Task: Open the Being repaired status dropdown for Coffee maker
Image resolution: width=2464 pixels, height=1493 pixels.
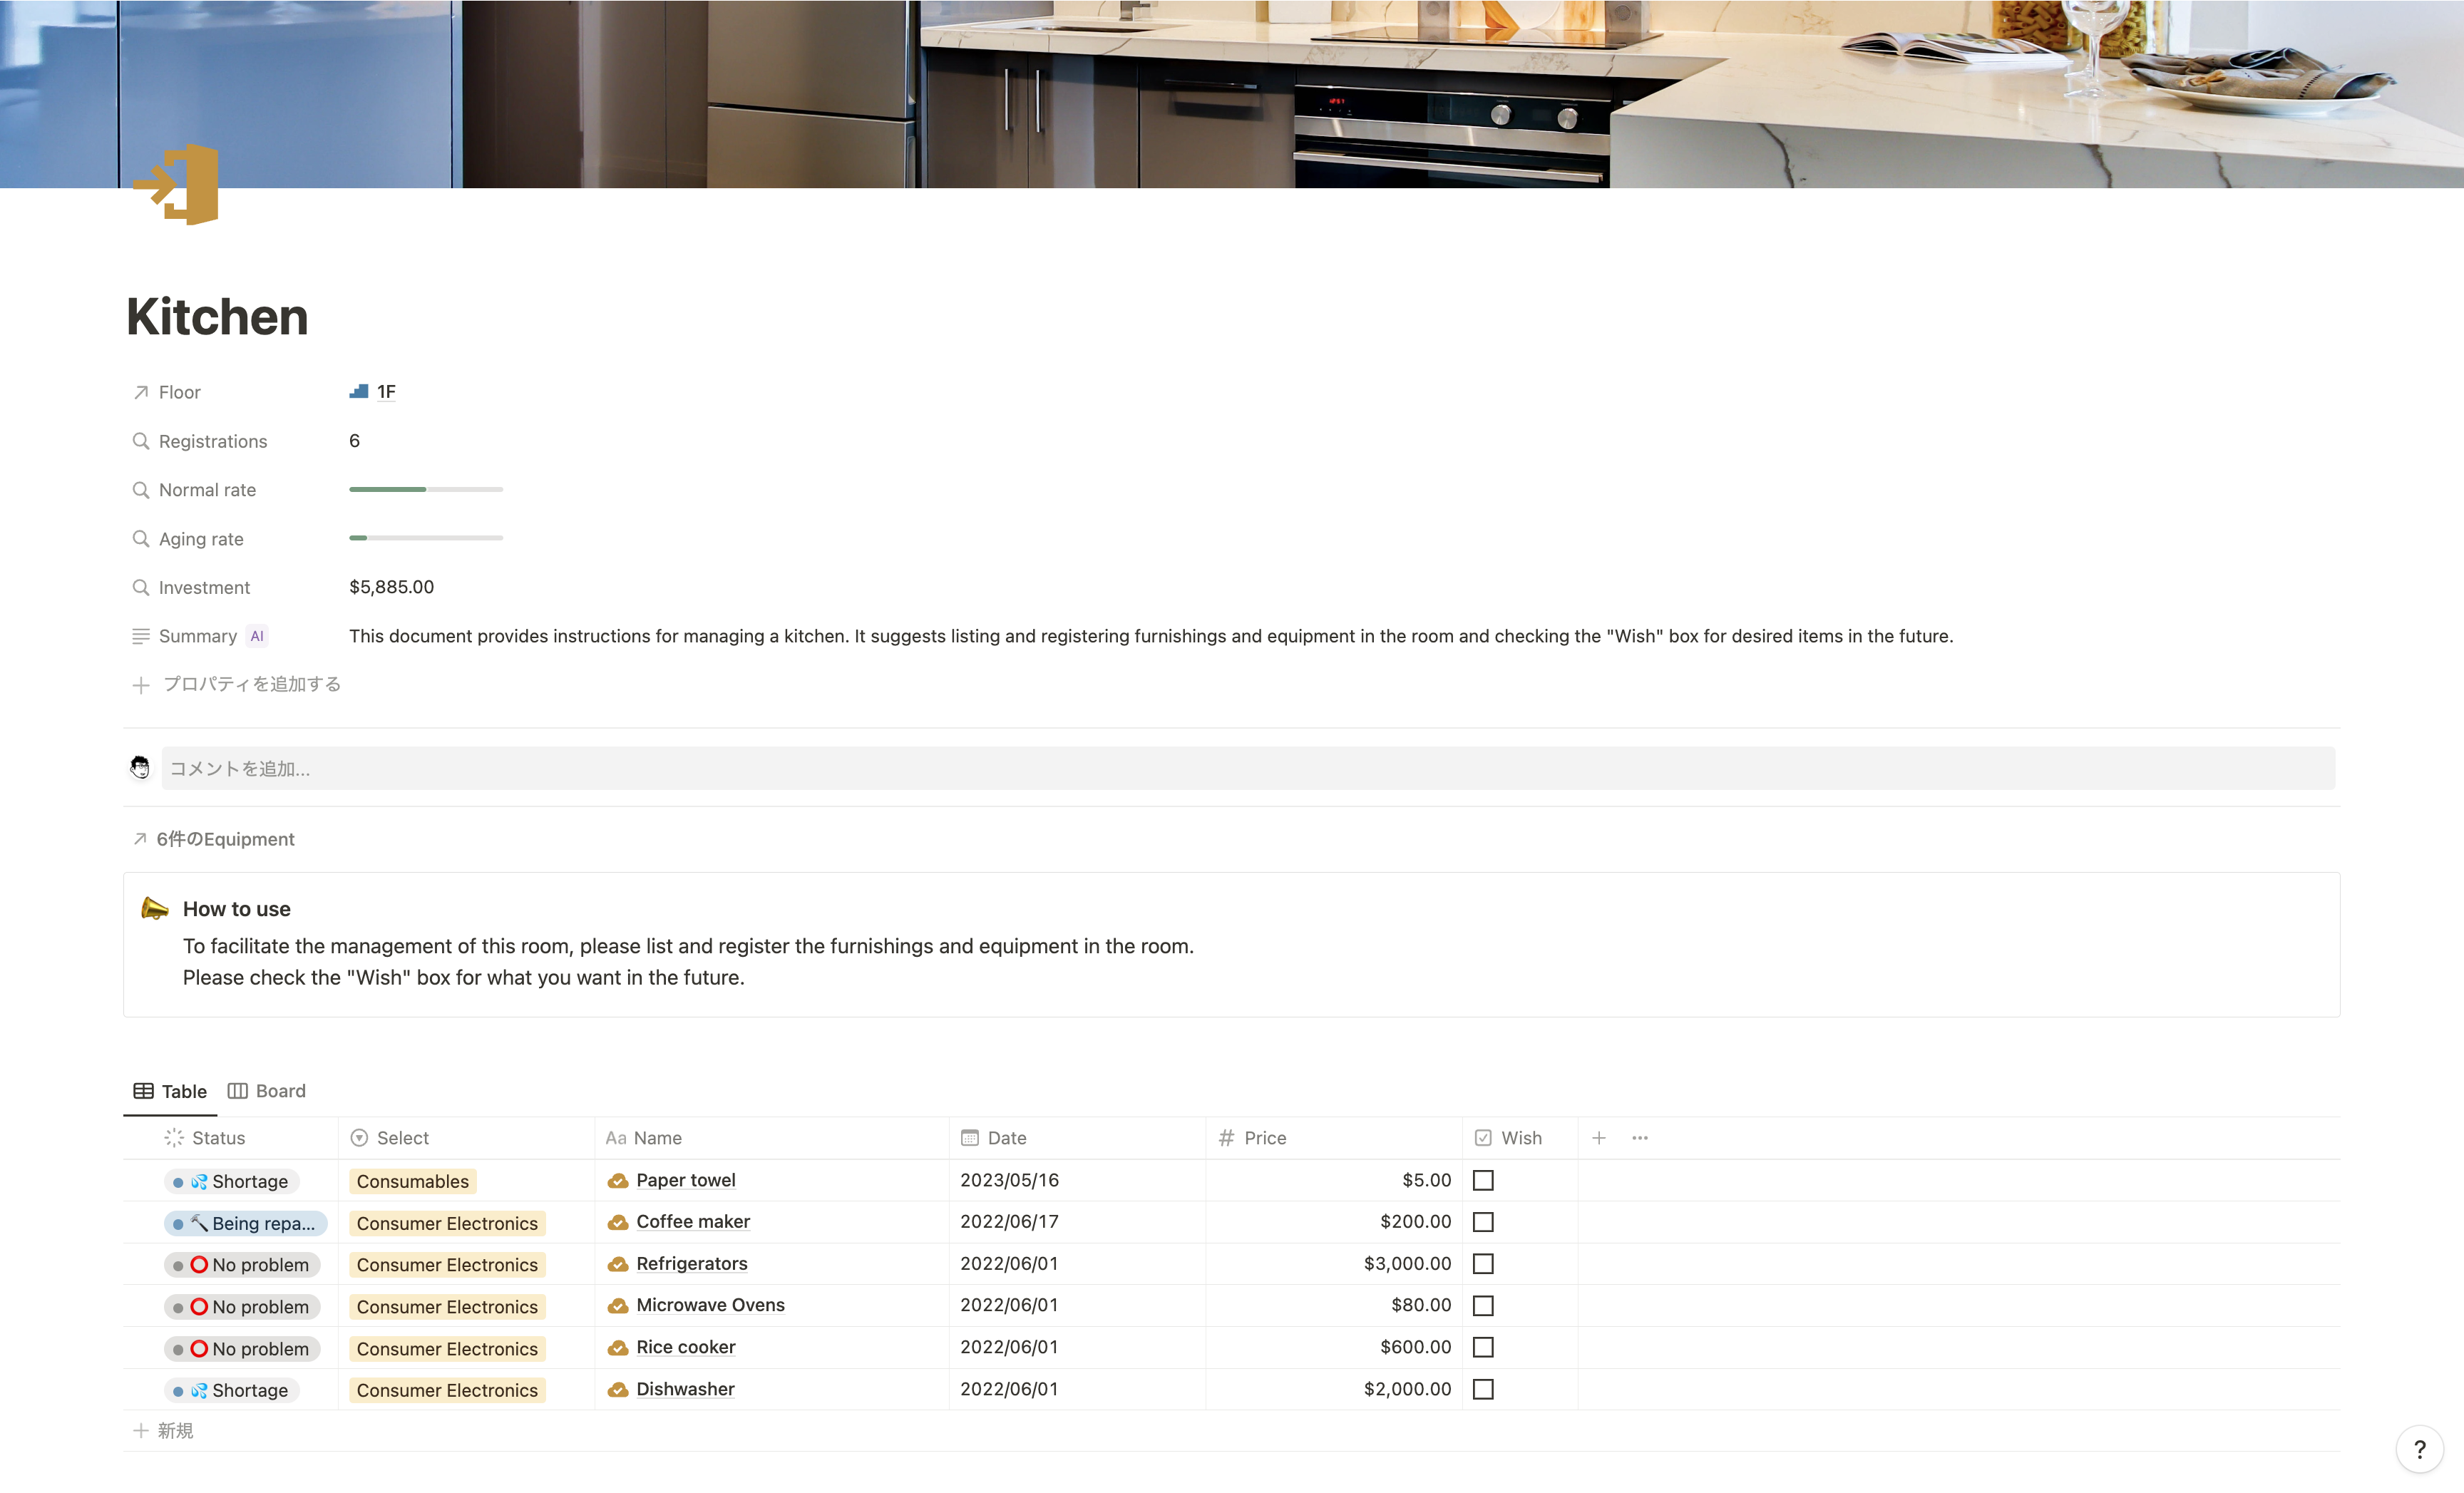Action: tap(246, 1223)
